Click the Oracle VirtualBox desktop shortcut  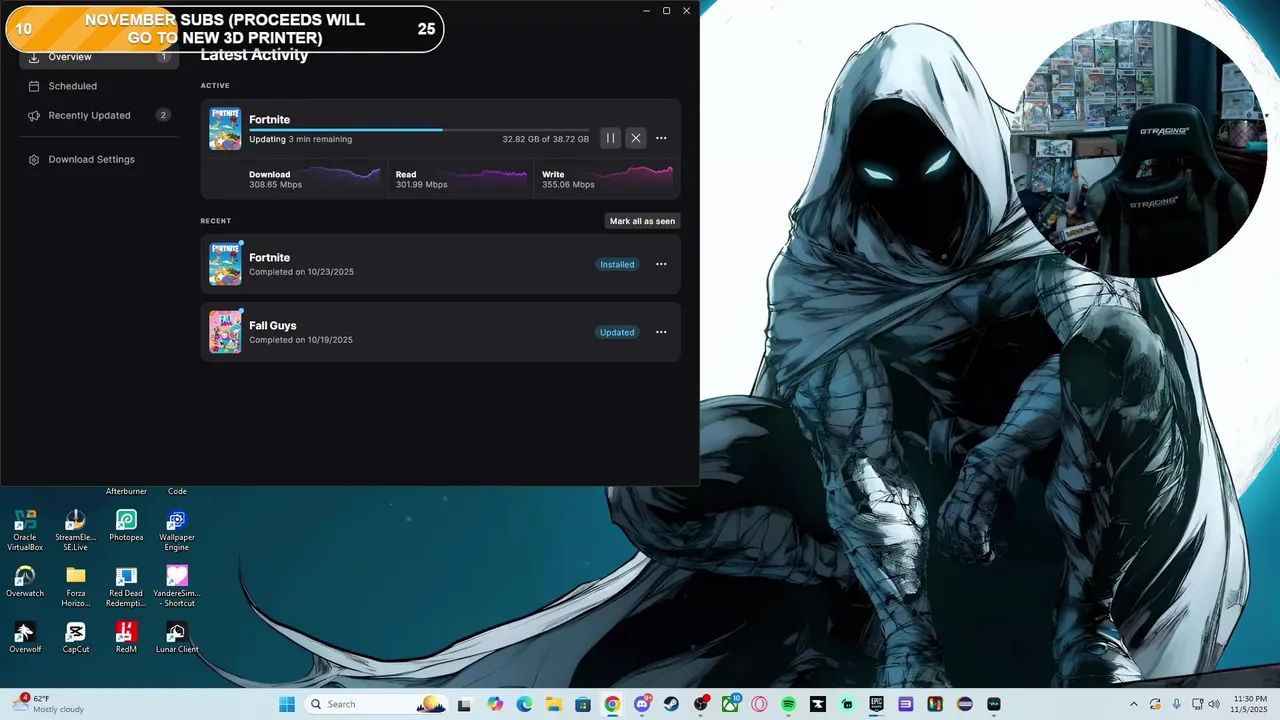point(25,531)
